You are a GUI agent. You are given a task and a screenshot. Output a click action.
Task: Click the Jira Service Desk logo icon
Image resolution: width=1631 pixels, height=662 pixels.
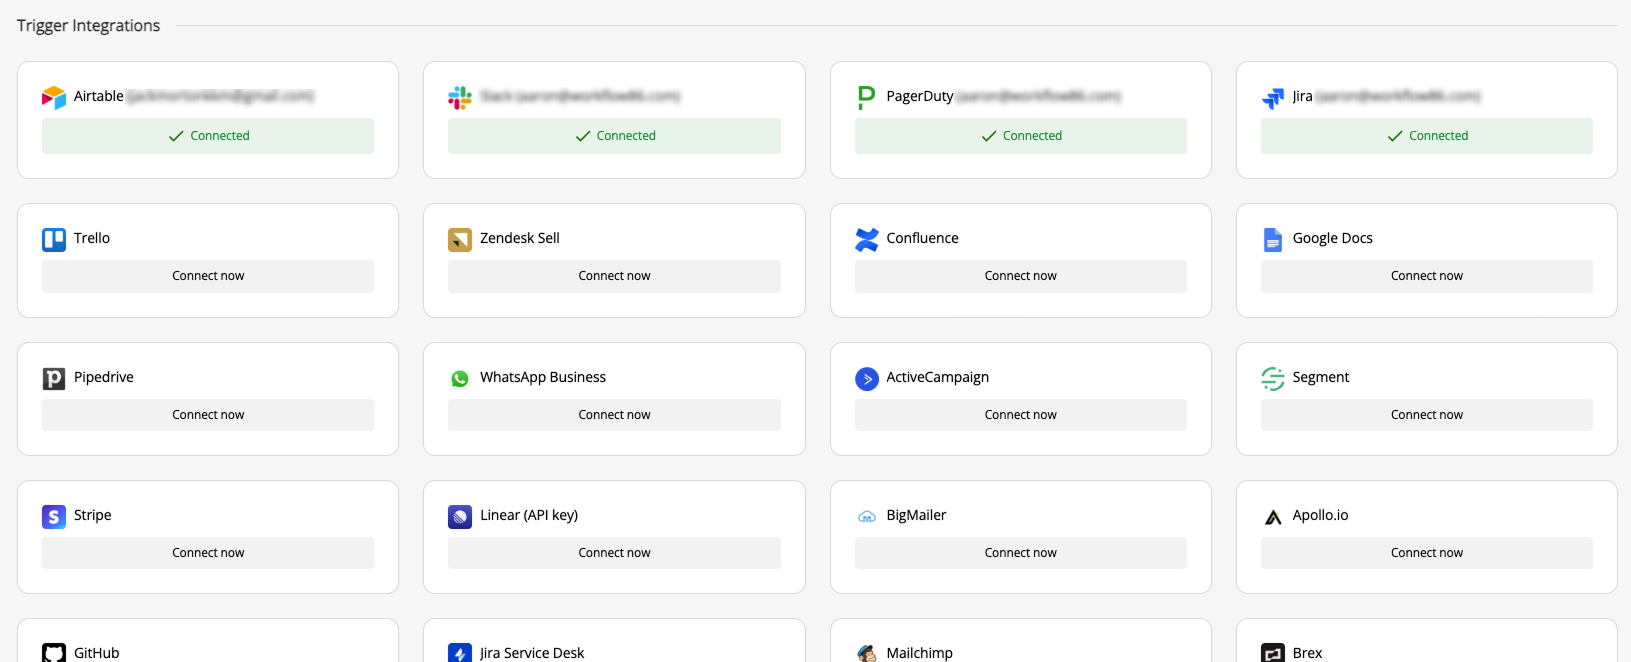[x=460, y=653]
